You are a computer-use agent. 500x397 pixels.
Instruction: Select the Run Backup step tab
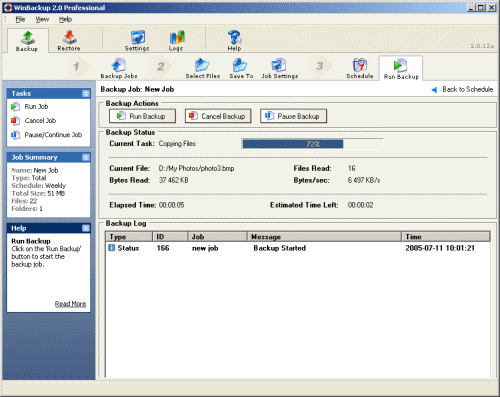click(401, 69)
